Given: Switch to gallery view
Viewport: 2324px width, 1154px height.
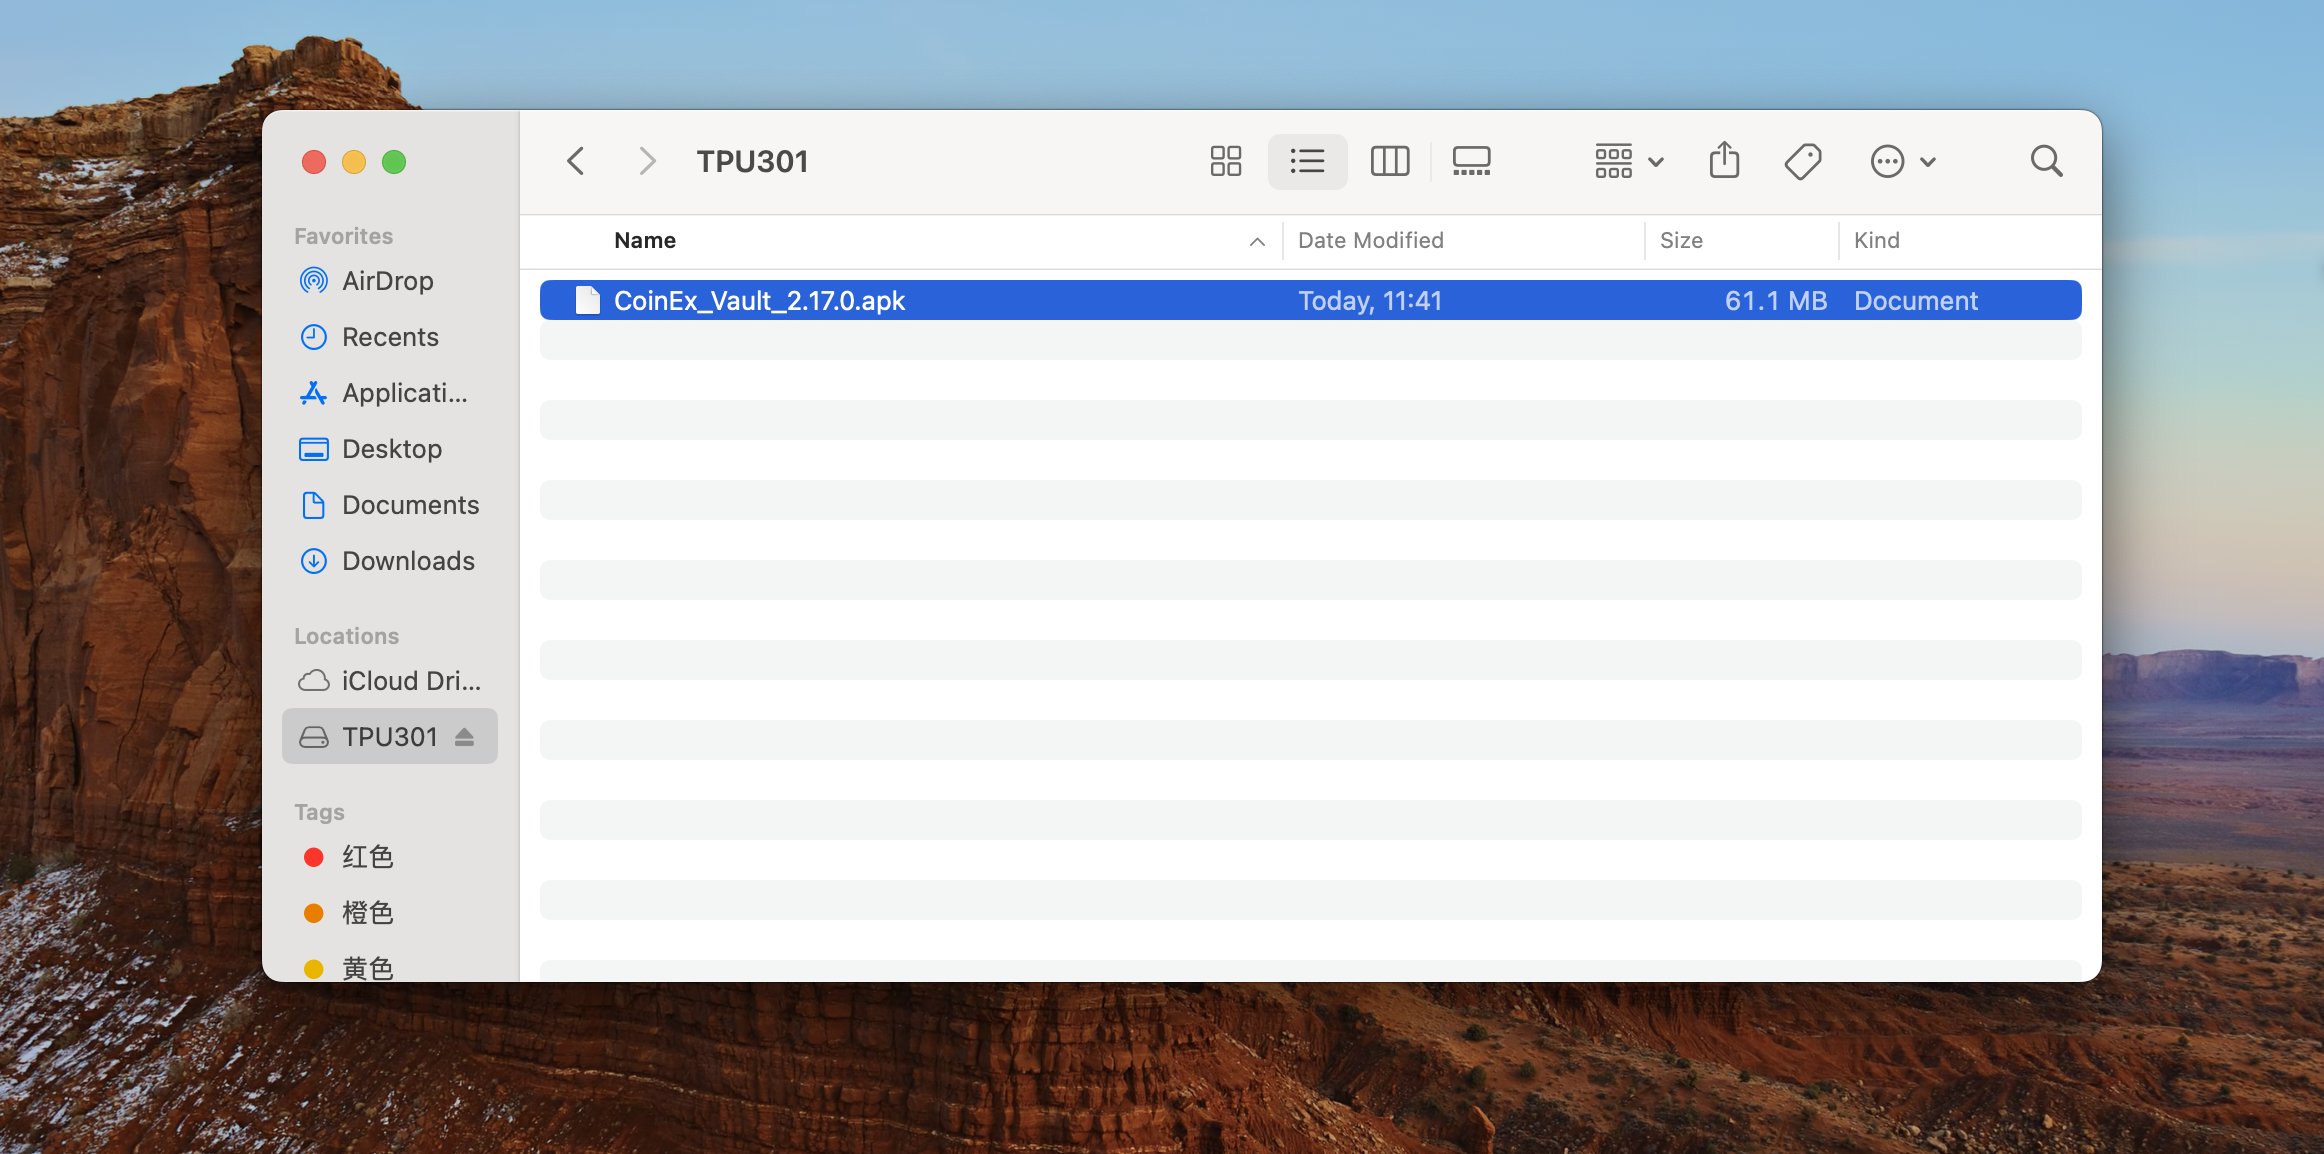Looking at the screenshot, I should coord(1471,161).
